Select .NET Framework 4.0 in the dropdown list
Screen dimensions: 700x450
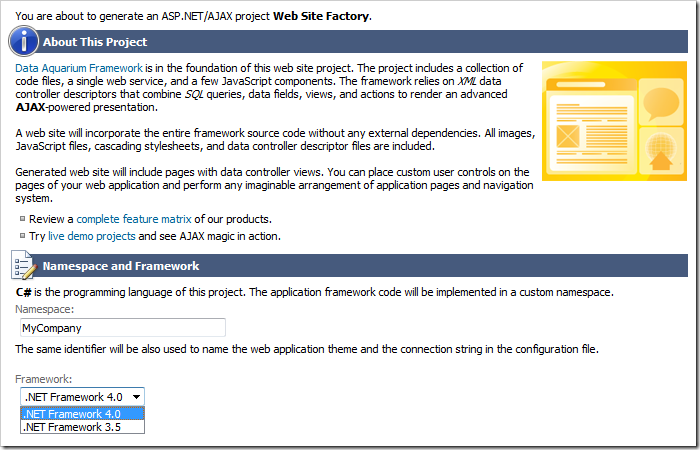click(x=83, y=414)
